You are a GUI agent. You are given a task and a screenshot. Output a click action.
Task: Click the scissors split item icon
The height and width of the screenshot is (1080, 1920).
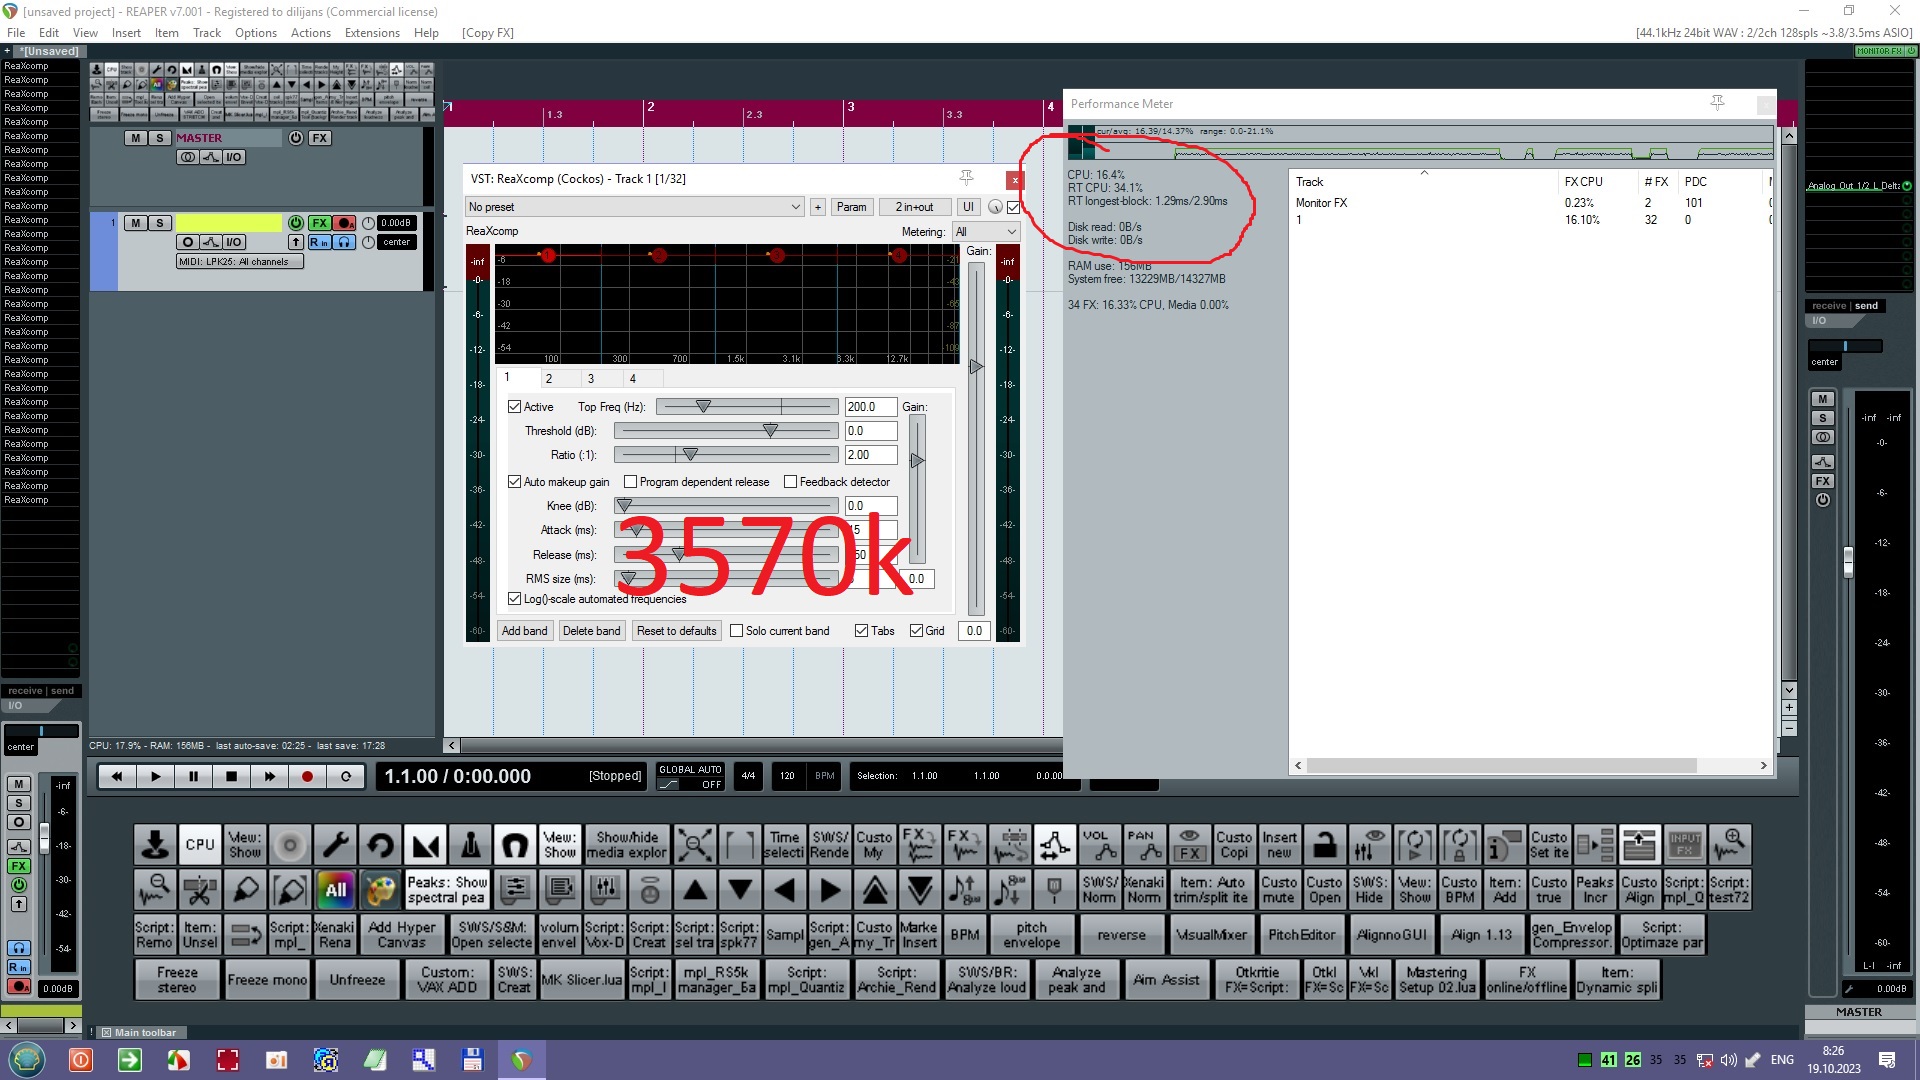(200, 889)
